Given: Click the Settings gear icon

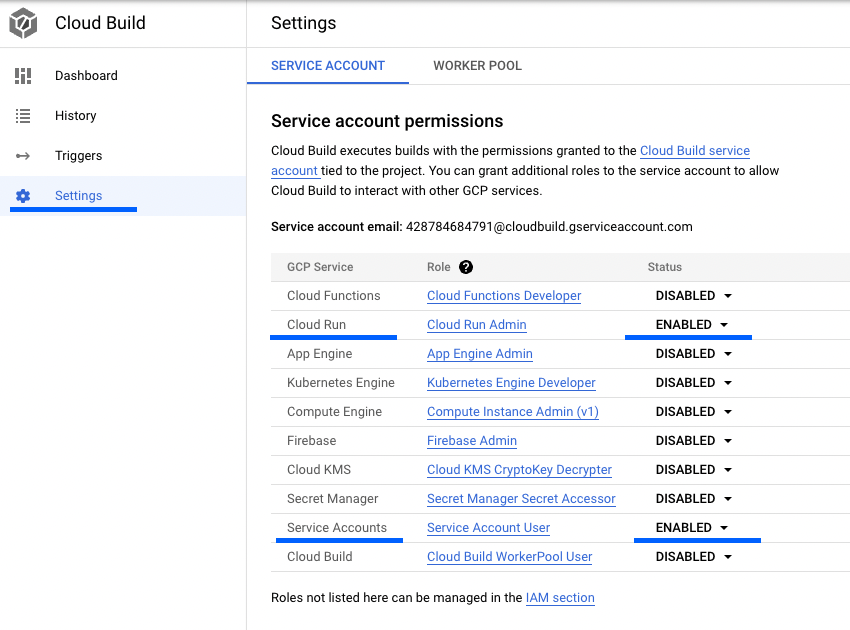Looking at the screenshot, I should coord(23,196).
